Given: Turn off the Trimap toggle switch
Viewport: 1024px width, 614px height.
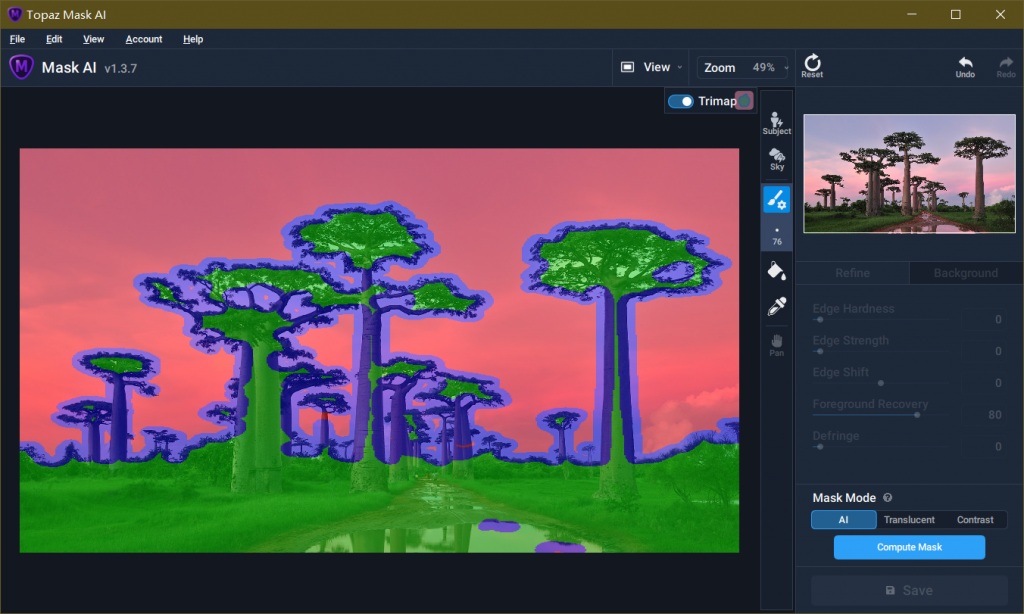Looking at the screenshot, I should 681,101.
